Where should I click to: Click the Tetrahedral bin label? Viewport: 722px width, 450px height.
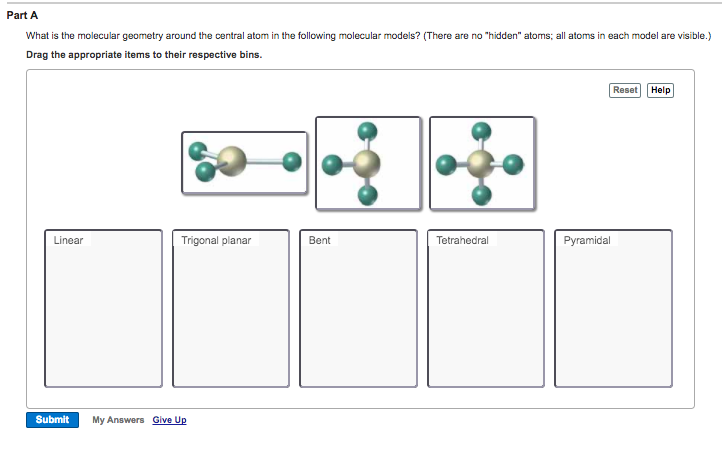coord(462,241)
